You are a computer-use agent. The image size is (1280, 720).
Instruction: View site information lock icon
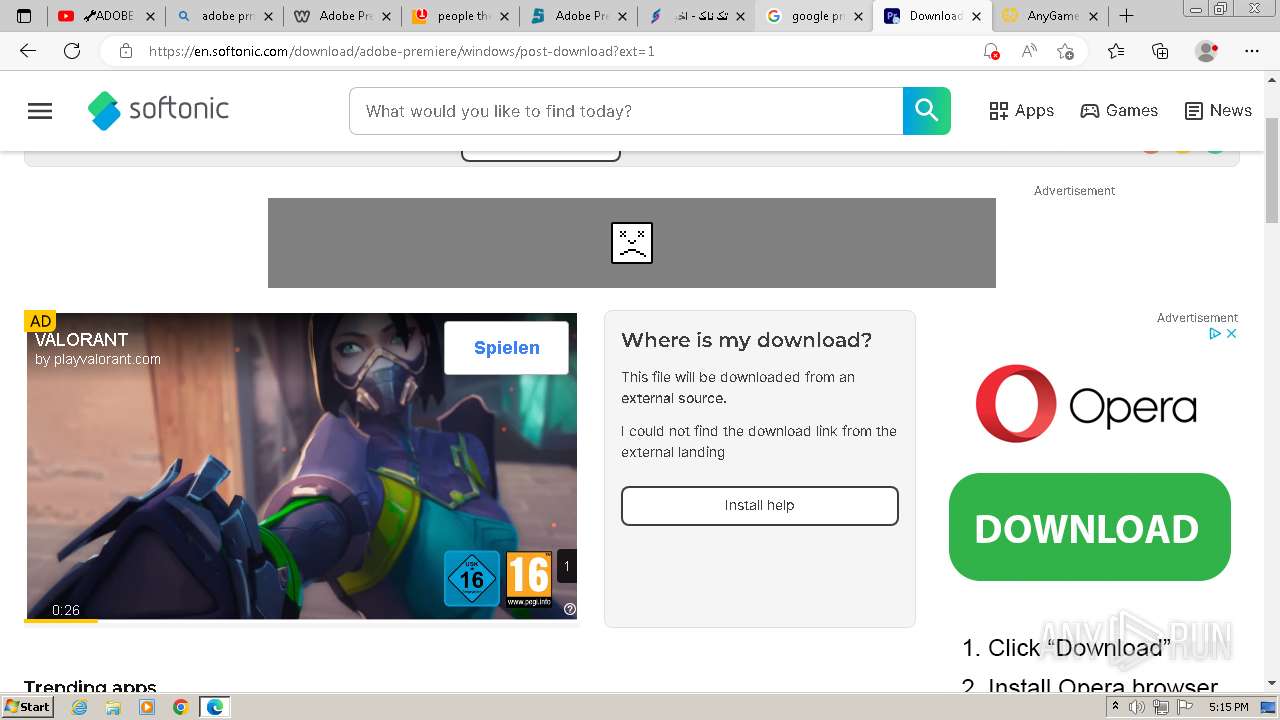126,51
